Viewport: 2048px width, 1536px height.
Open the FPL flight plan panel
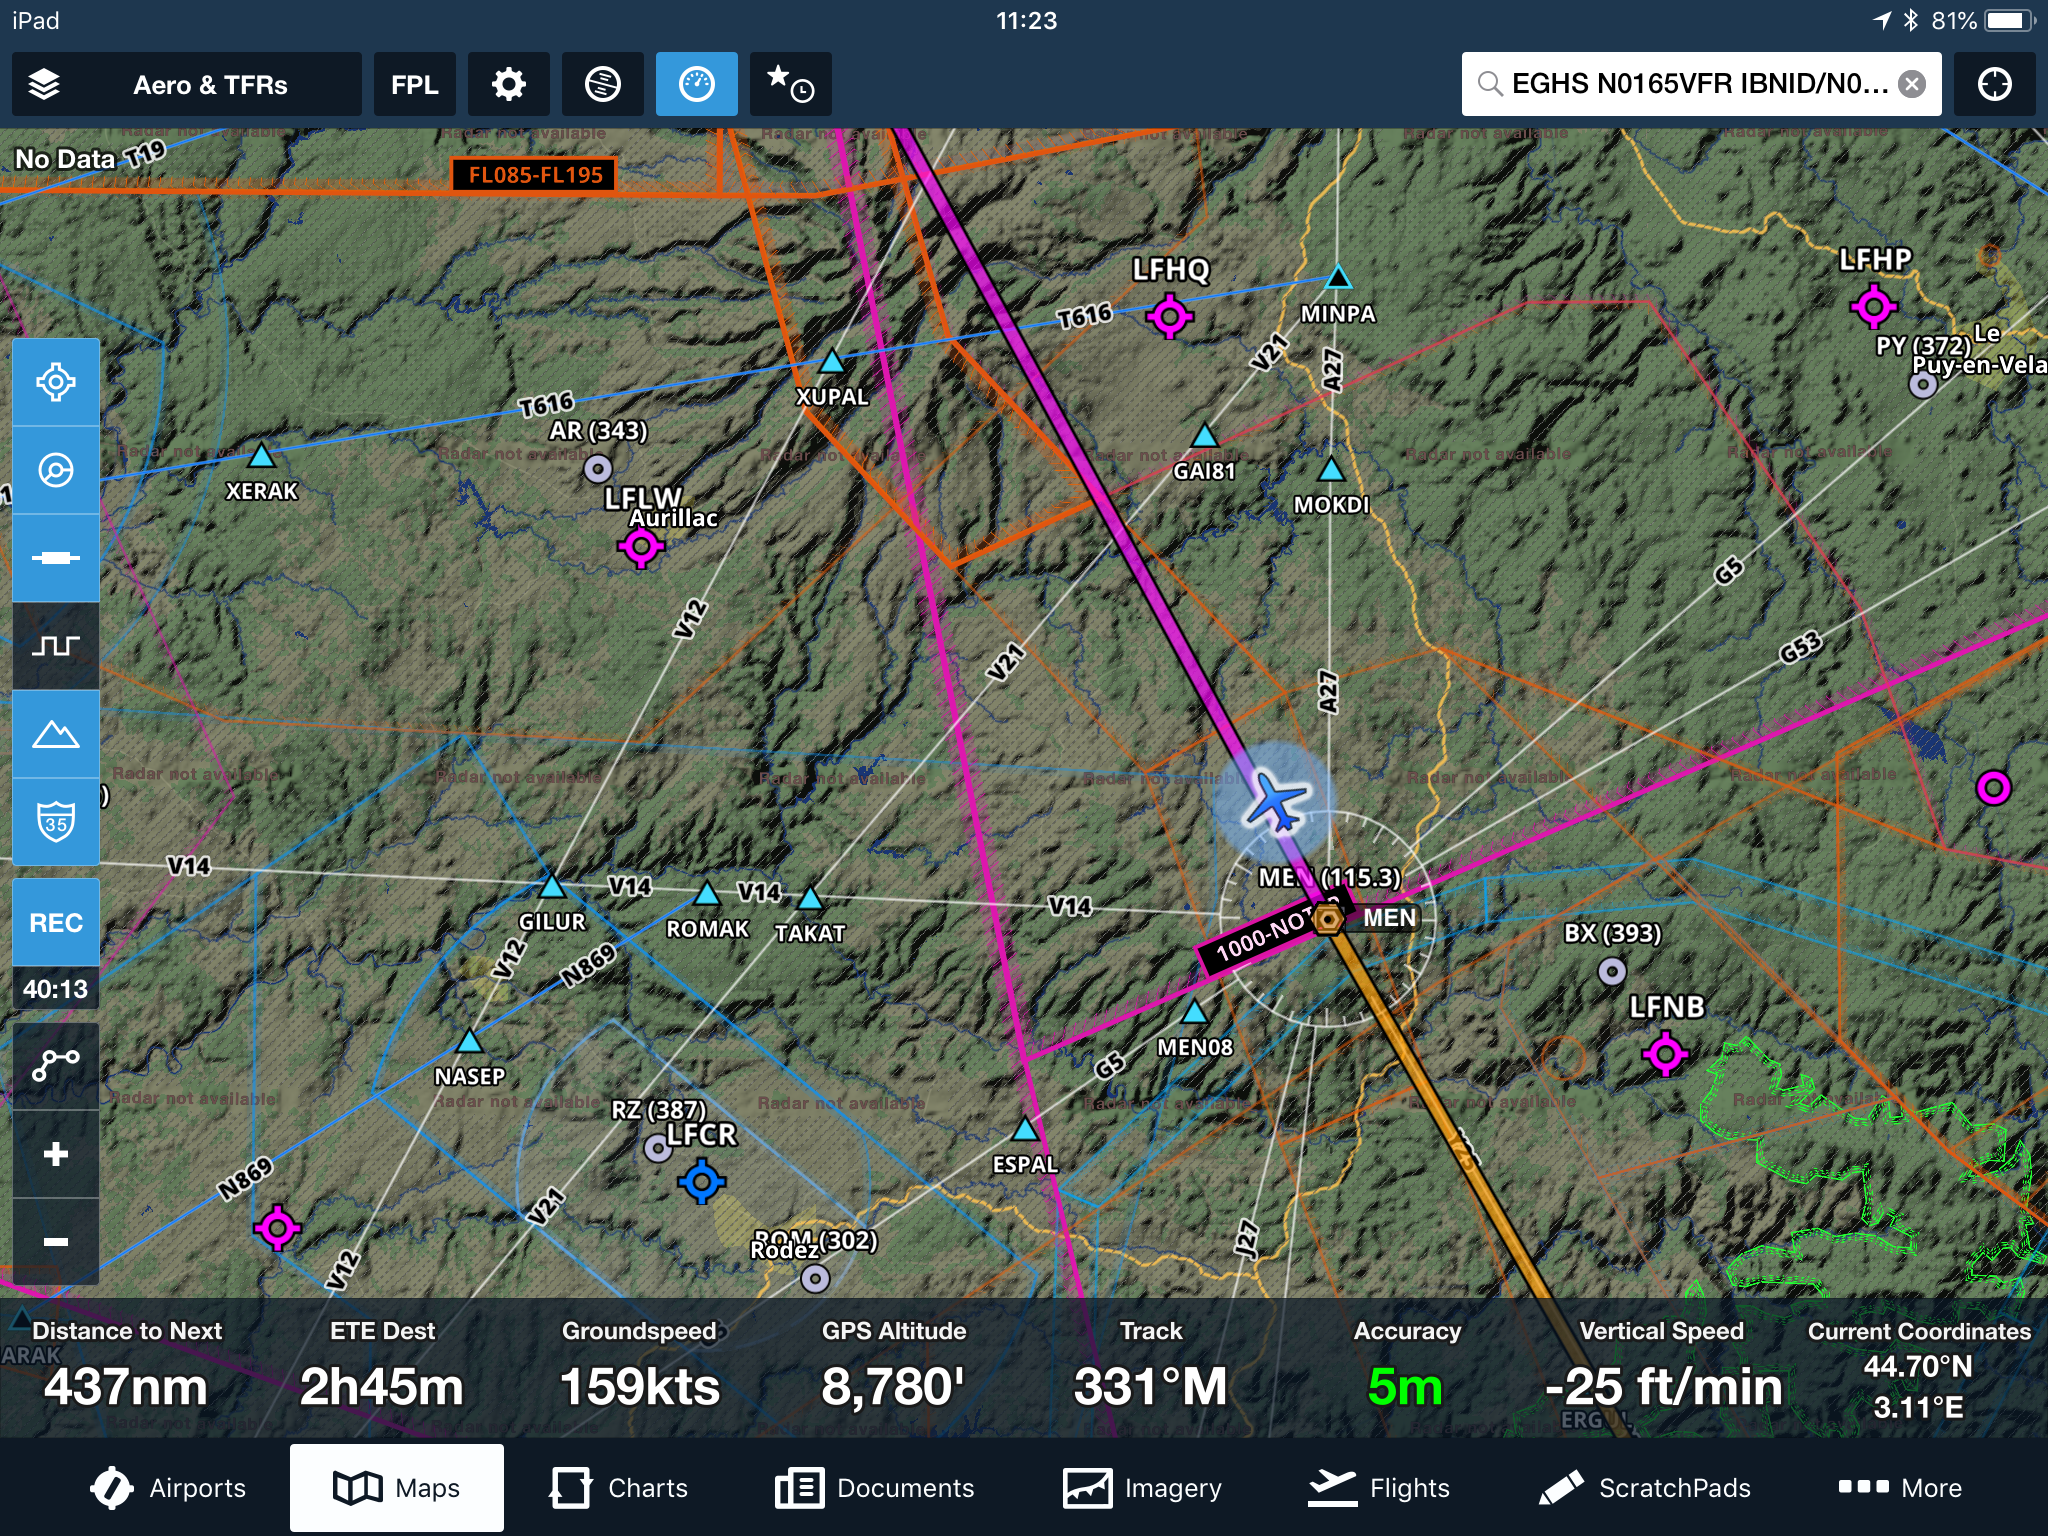point(414,84)
